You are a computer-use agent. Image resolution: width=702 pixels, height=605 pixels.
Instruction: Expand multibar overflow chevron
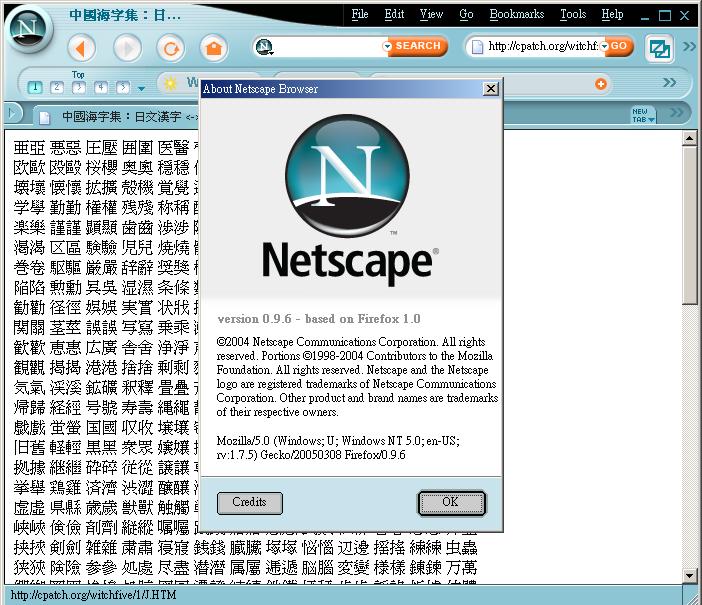[669, 82]
